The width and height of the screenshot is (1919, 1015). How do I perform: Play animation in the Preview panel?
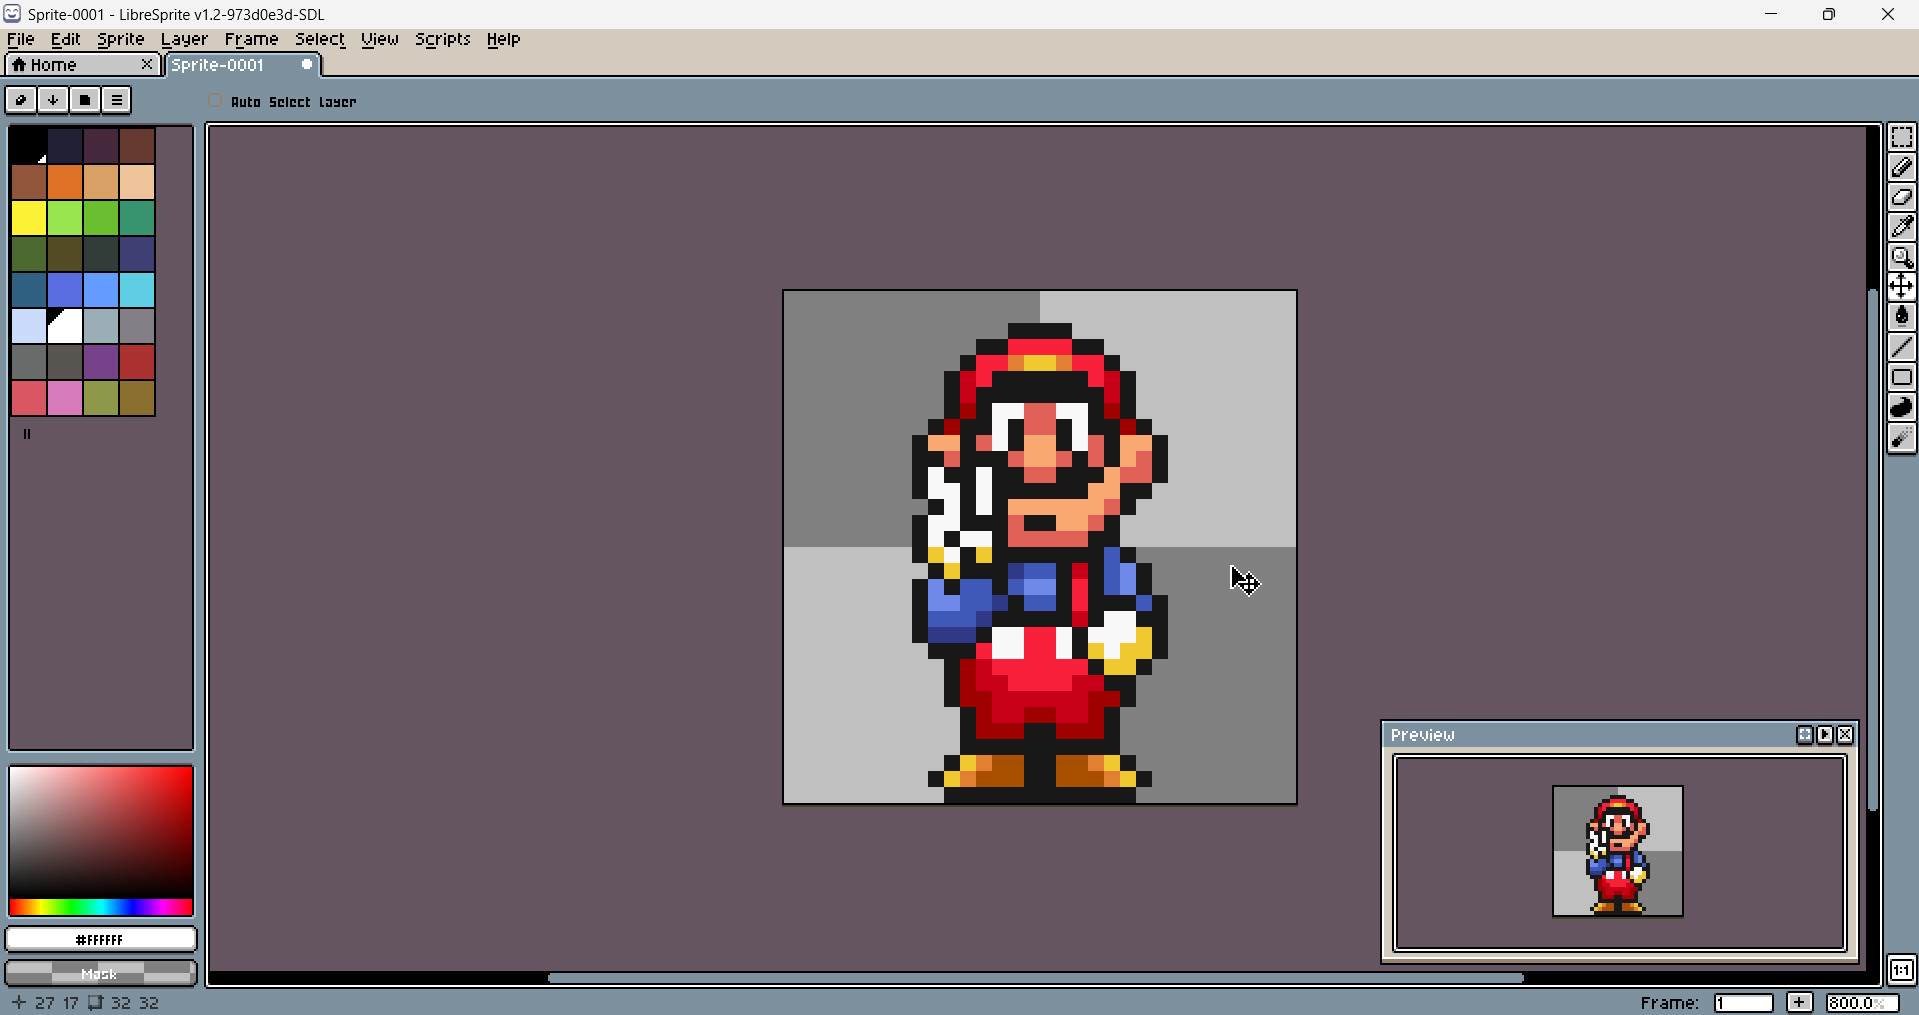[x=1825, y=735]
